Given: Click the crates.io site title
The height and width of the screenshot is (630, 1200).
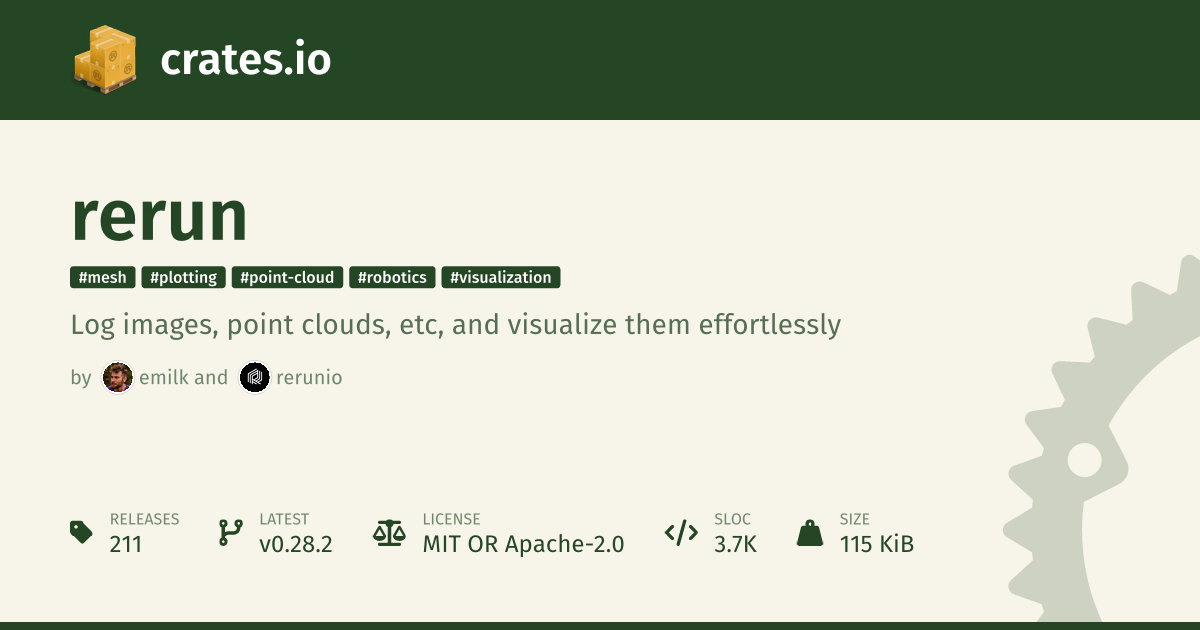Looking at the screenshot, I should [245, 60].
